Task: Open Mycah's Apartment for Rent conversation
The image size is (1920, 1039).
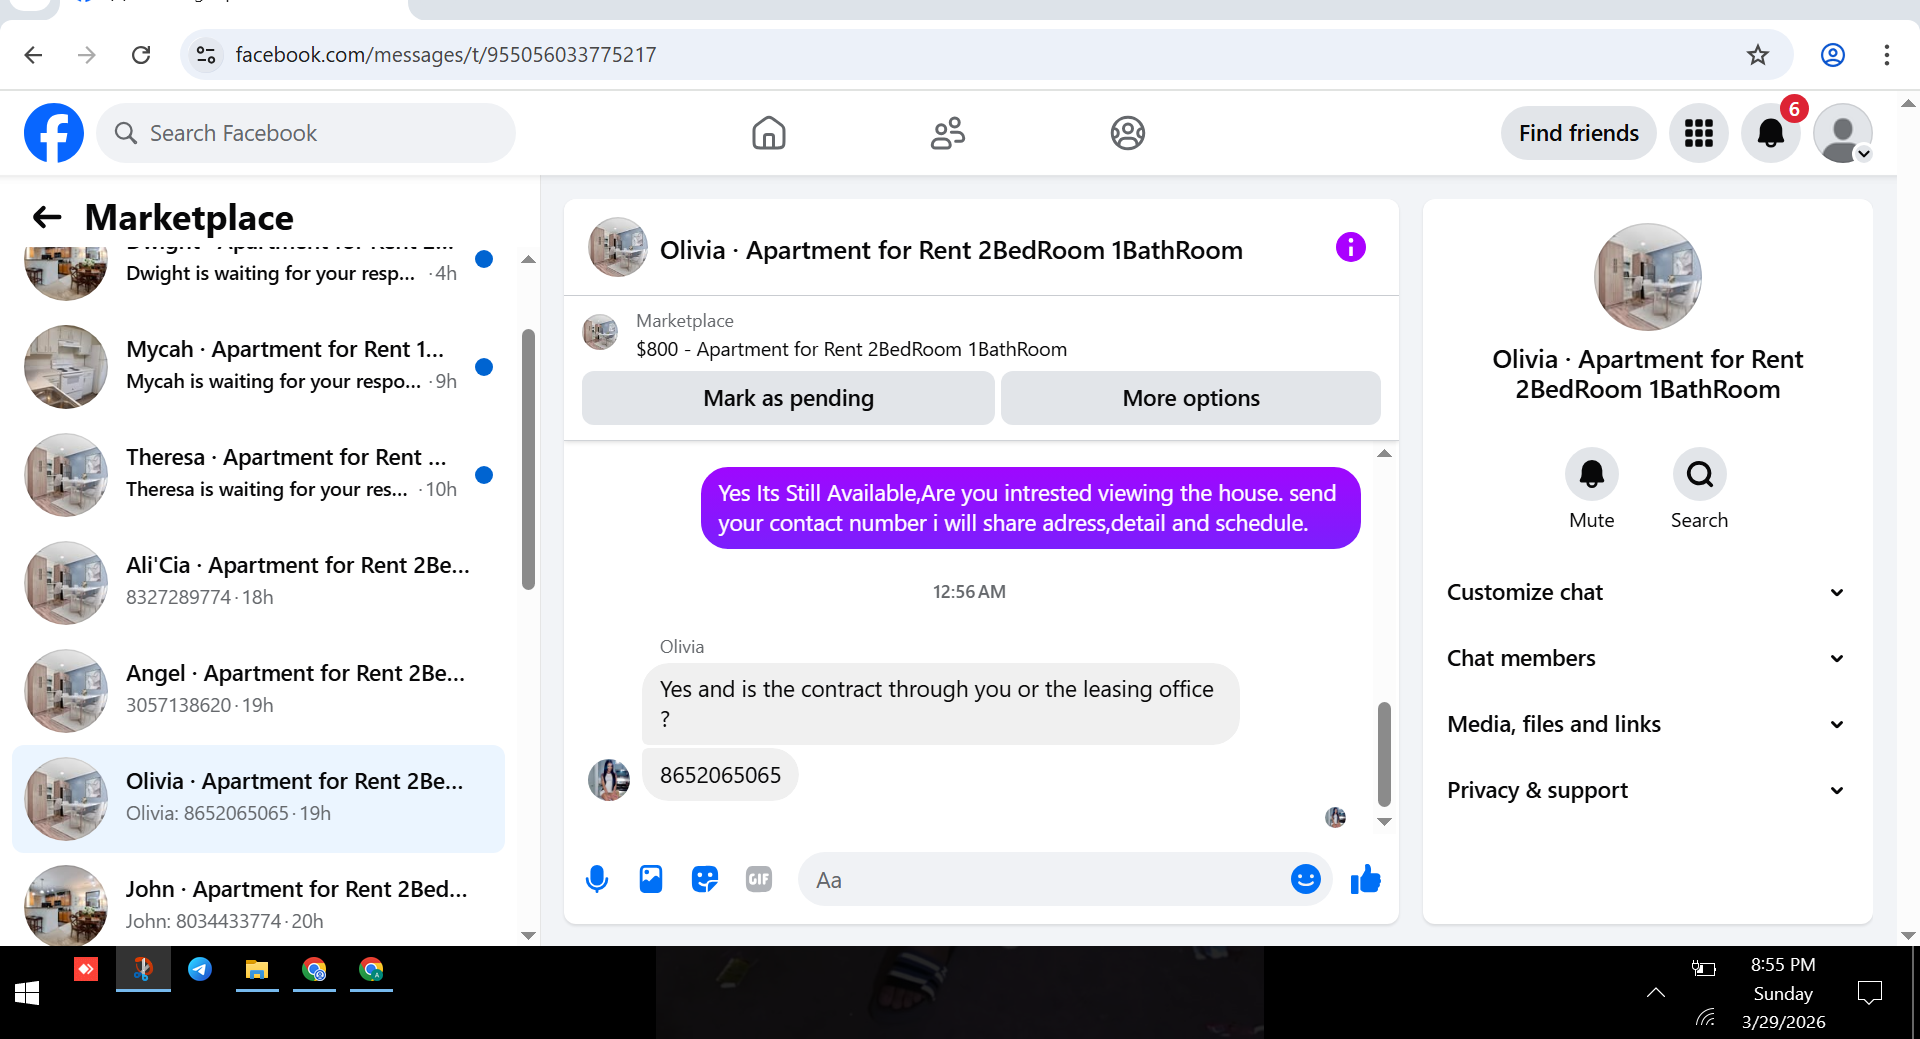Action: pos(258,366)
